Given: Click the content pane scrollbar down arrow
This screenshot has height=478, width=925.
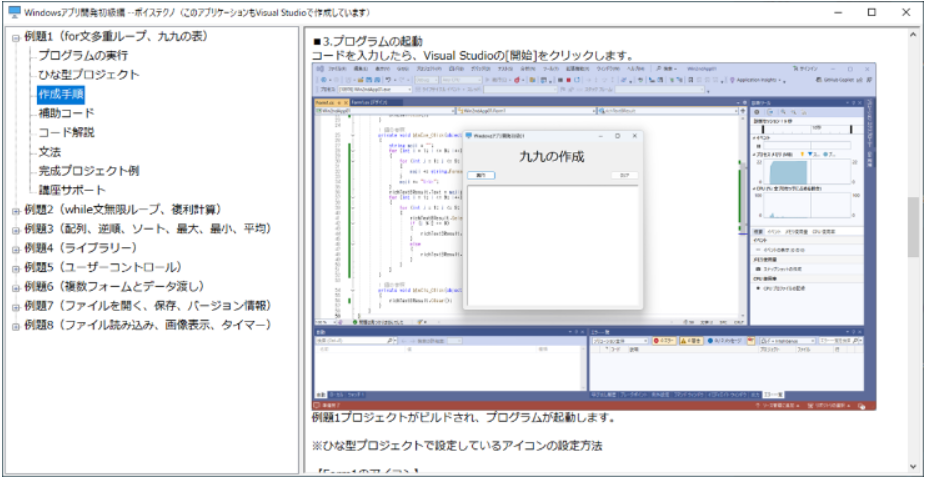Looking at the screenshot, I should coord(913,466).
